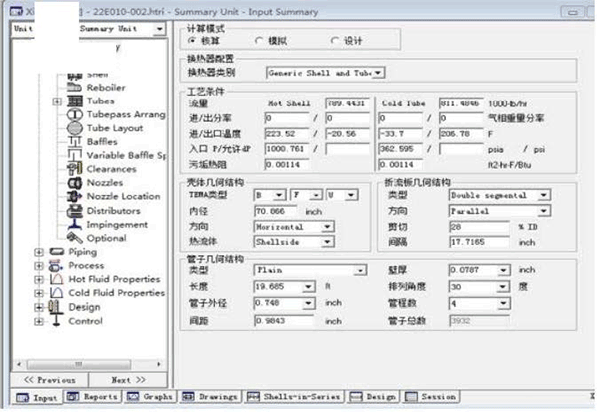This screenshot has height=416, width=600.
Task: Click the Baffles icon in tree
Action: tap(74, 142)
